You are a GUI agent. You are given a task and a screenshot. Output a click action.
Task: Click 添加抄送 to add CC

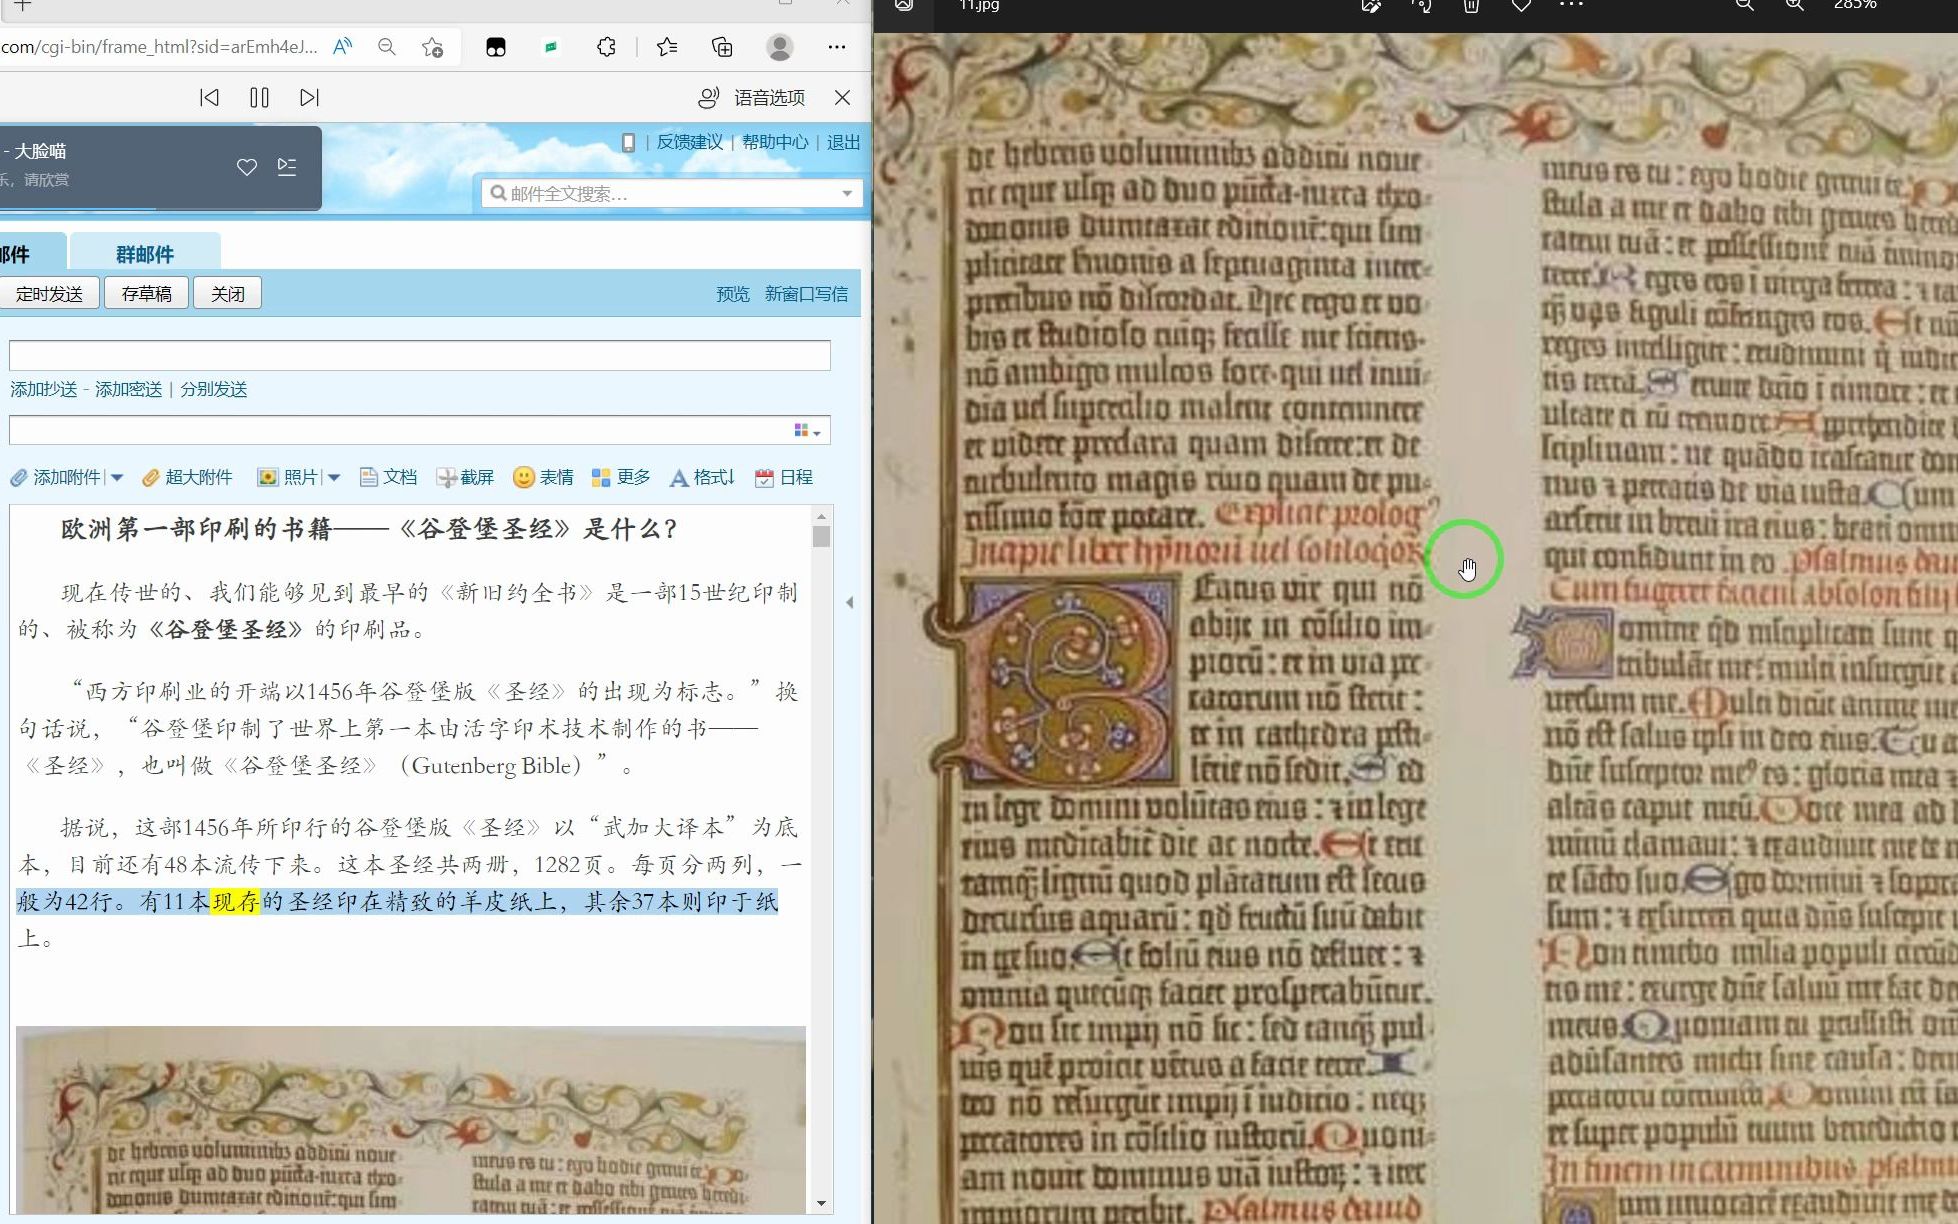point(44,389)
